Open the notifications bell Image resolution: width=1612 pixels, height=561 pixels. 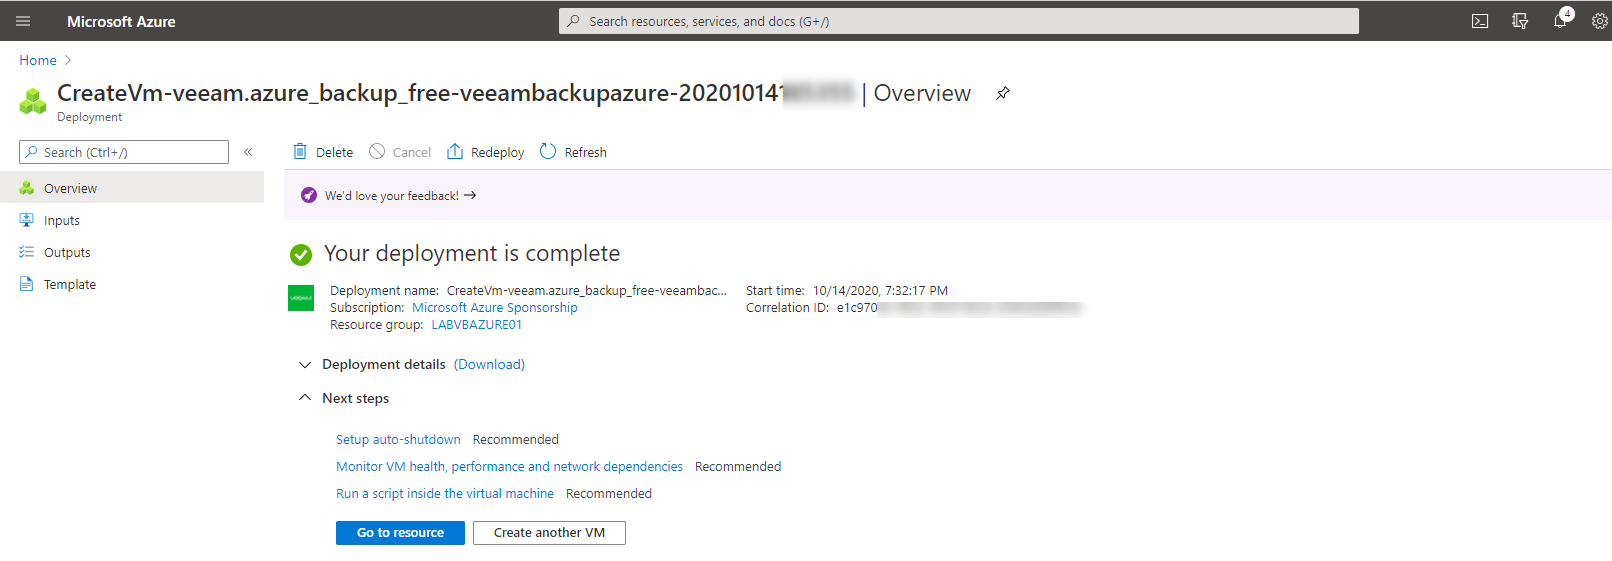(1560, 21)
